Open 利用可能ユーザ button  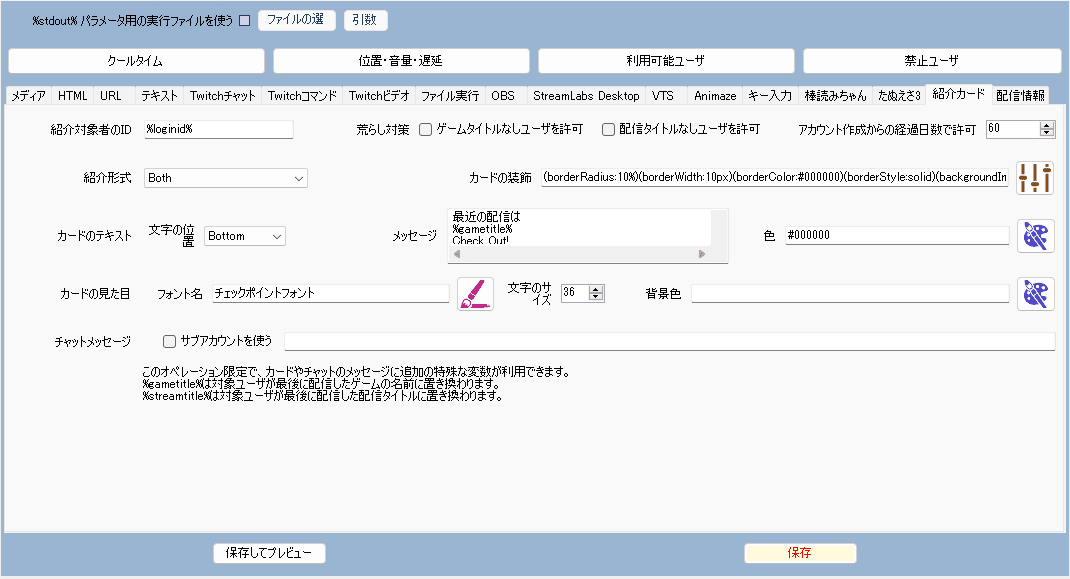[x=666, y=61]
